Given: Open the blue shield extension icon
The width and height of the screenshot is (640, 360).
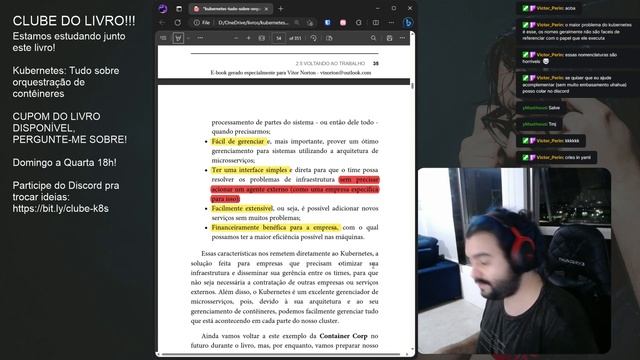Looking at the screenshot, I should tap(328, 23).
